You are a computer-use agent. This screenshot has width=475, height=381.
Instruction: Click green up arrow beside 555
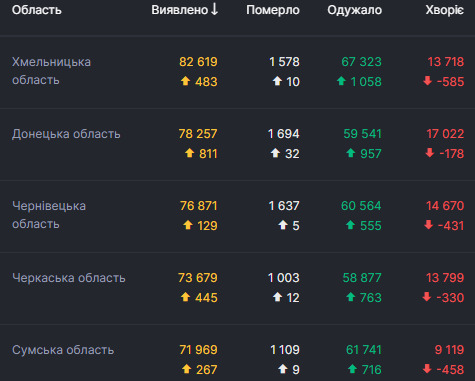click(350, 225)
